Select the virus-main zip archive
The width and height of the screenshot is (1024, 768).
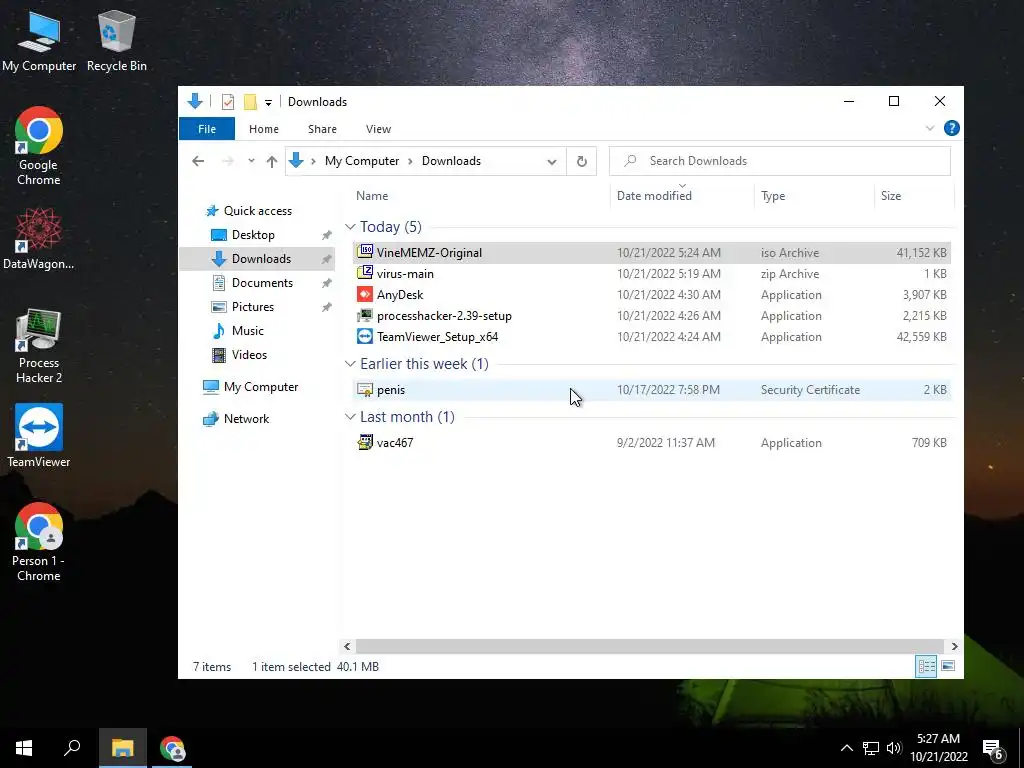[x=651, y=274]
